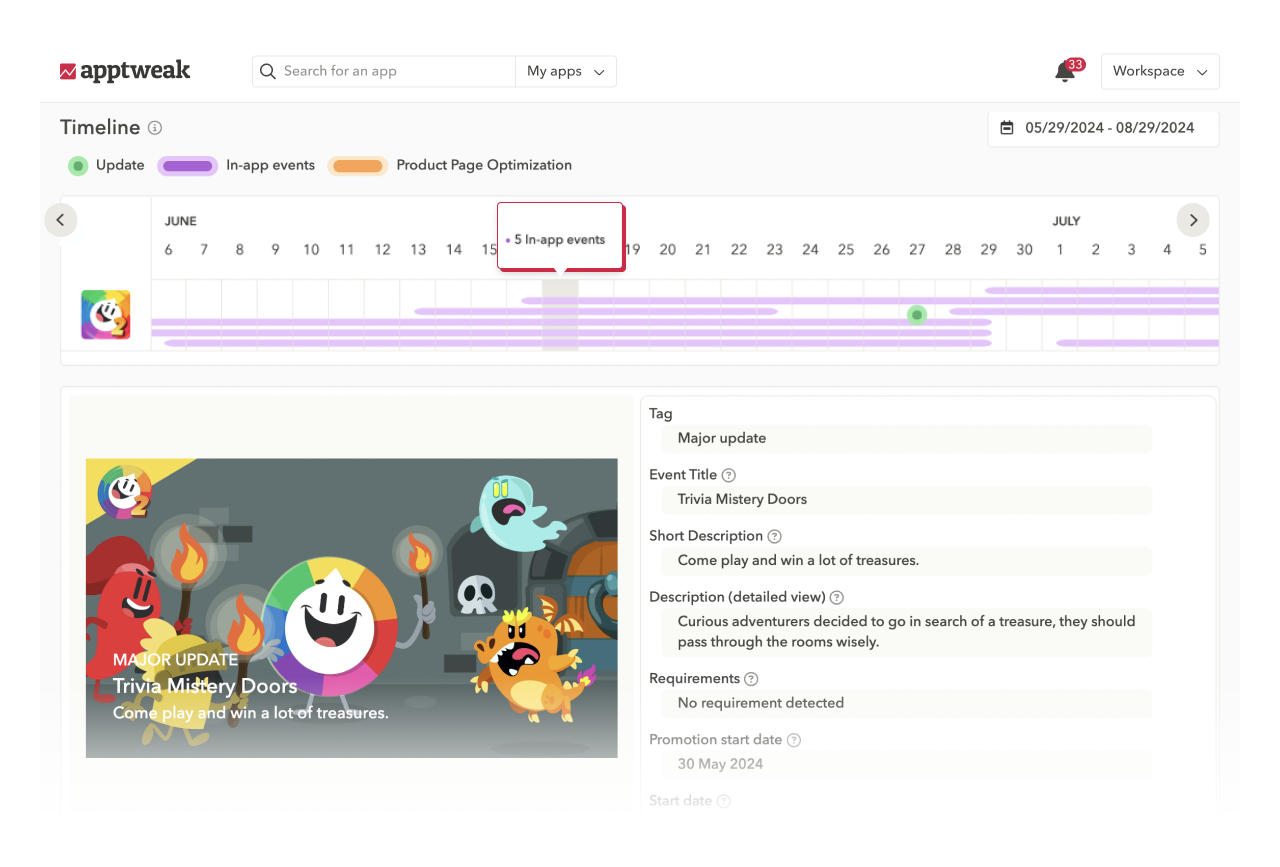This screenshot has height=867, width=1280.
Task: Click the green update marker on June 27
Action: click(x=917, y=315)
